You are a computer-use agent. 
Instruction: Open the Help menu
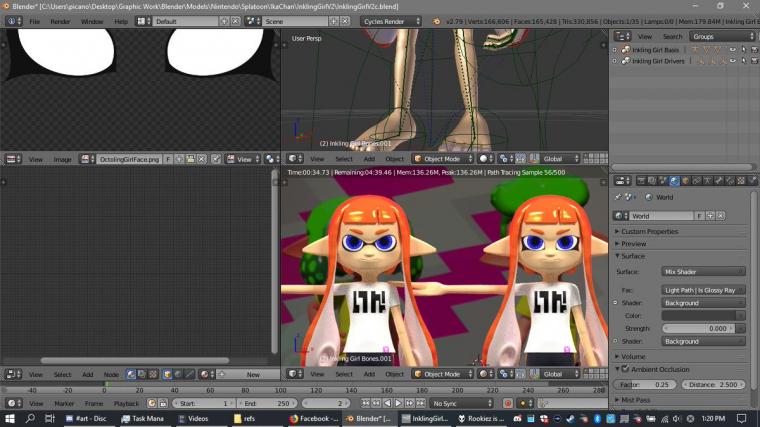[x=121, y=22]
